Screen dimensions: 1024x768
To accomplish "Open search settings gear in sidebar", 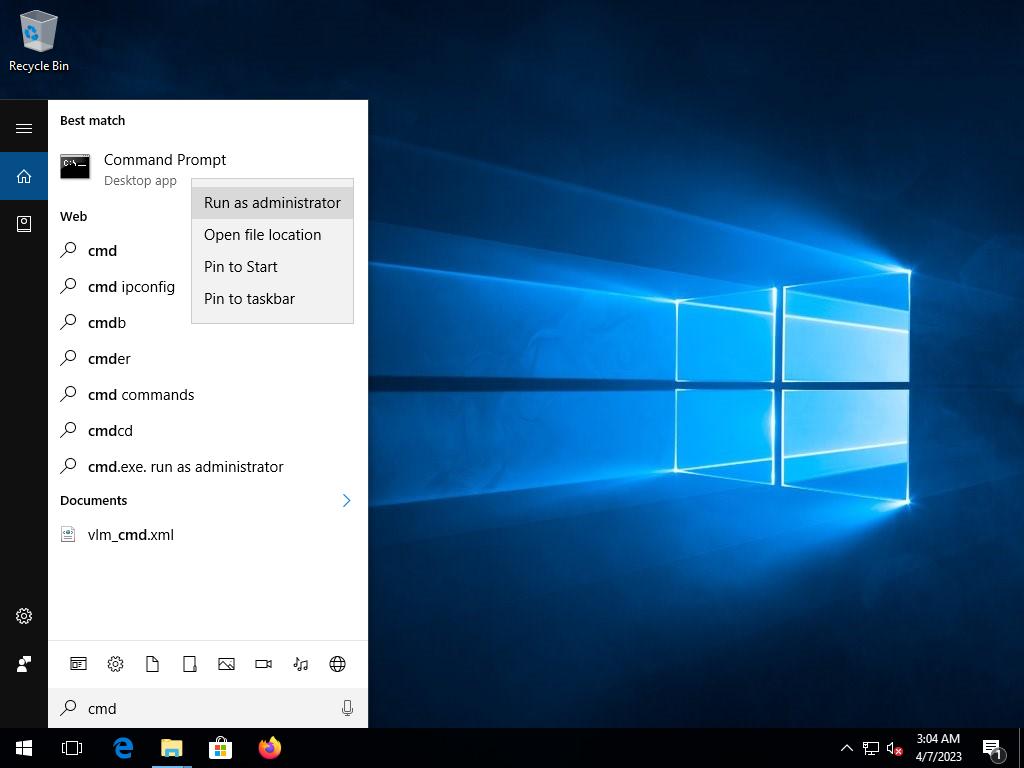I will tap(24, 616).
